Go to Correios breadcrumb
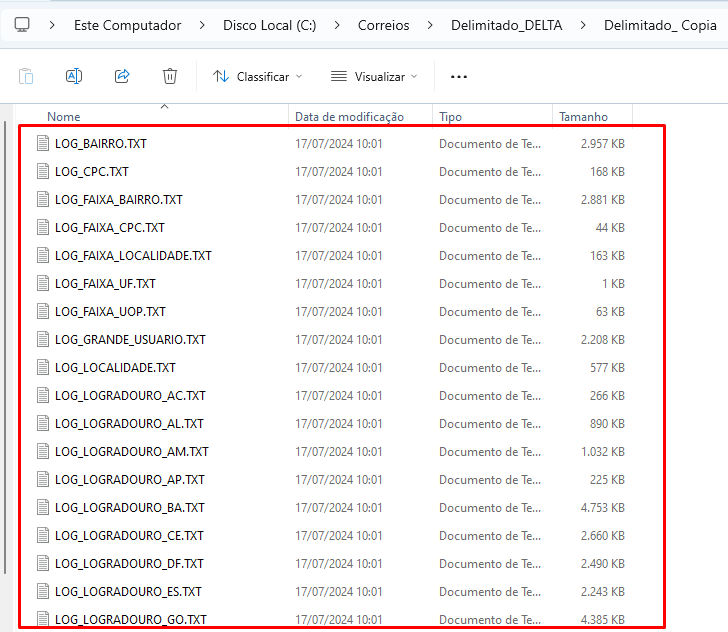This screenshot has width=728, height=632. [384, 25]
